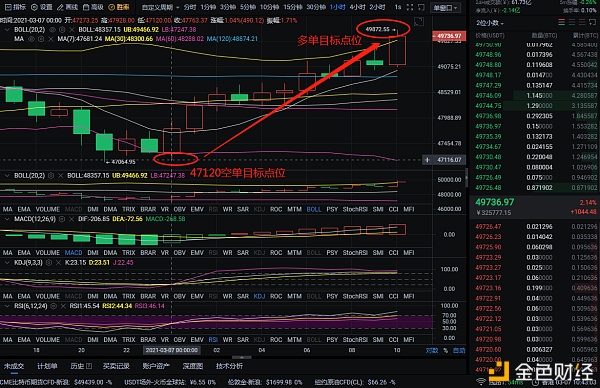Select the 1小时 timeframe
Viewport: 600px width, 388px height.
pyautogui.click(x=337, y=7)
